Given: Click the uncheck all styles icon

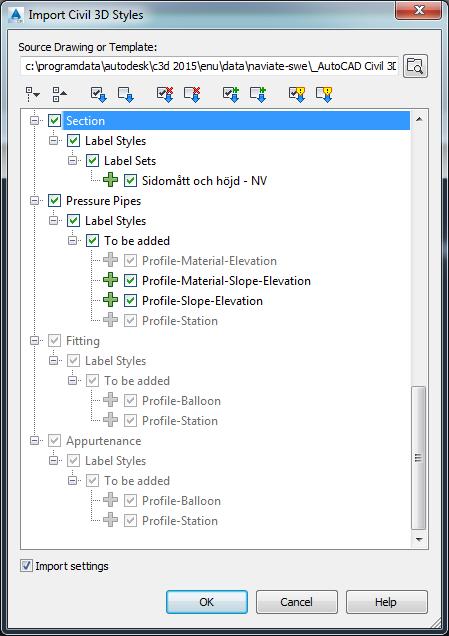Looking at the screenshot, I should click(x=125, y=94).
